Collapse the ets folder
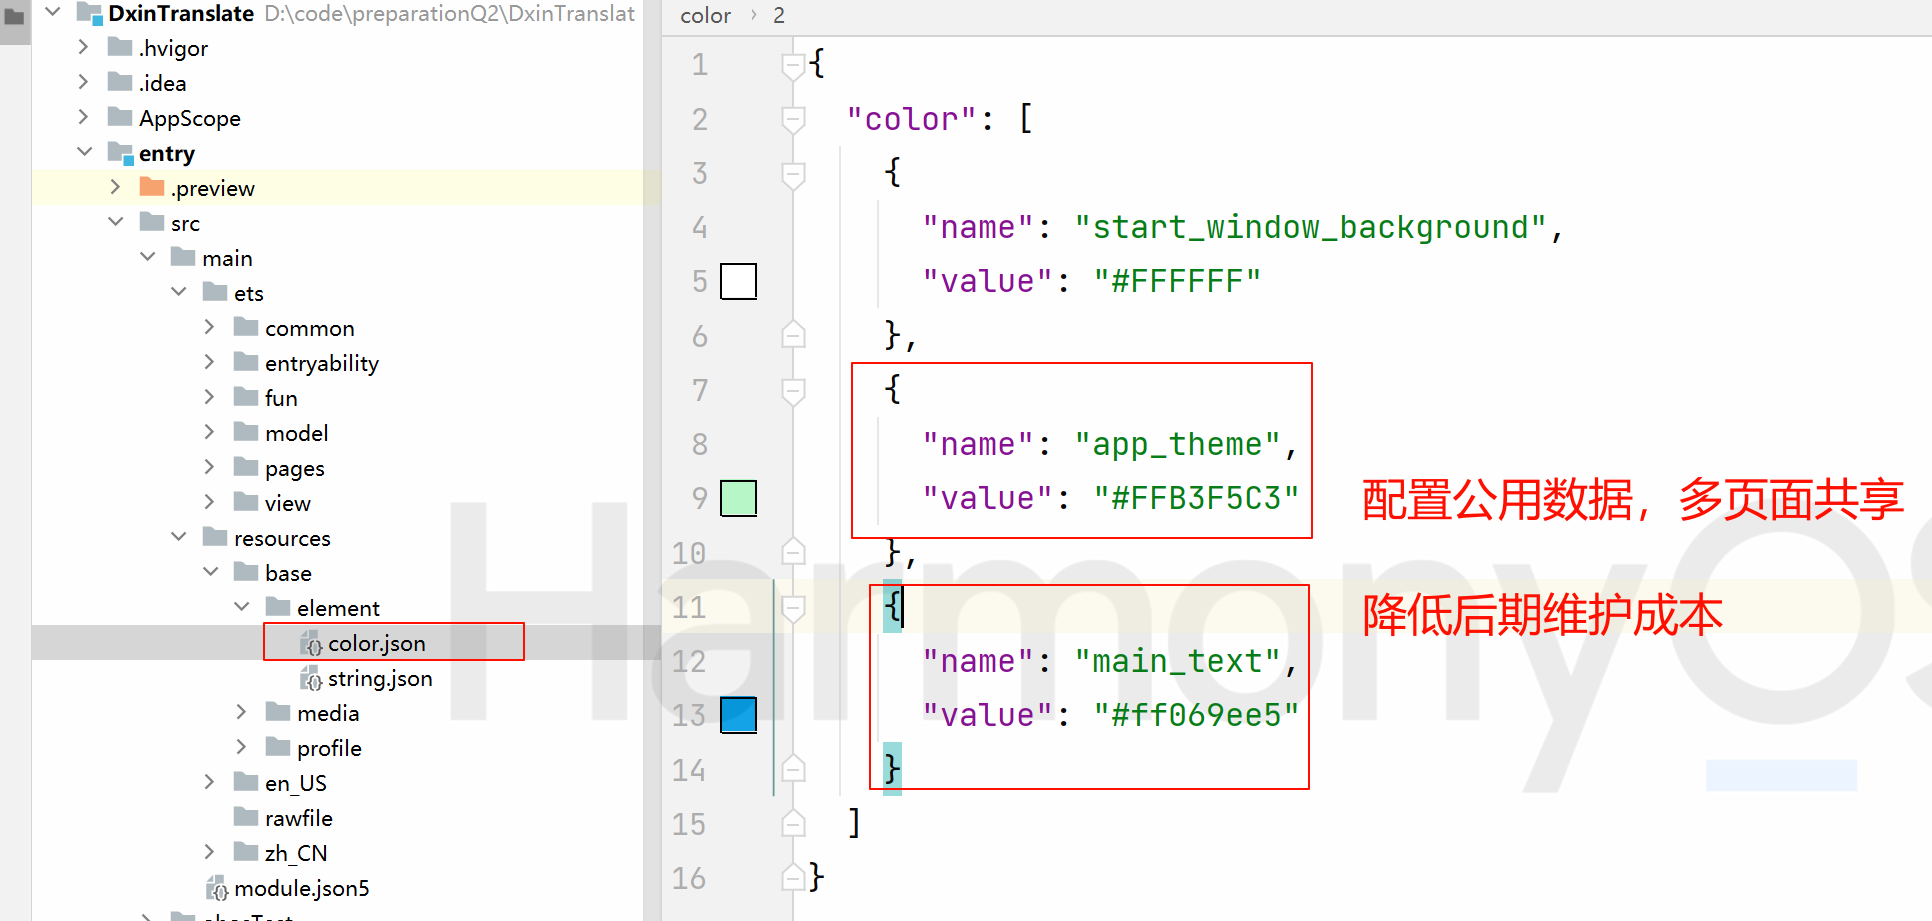 [179, 292]
